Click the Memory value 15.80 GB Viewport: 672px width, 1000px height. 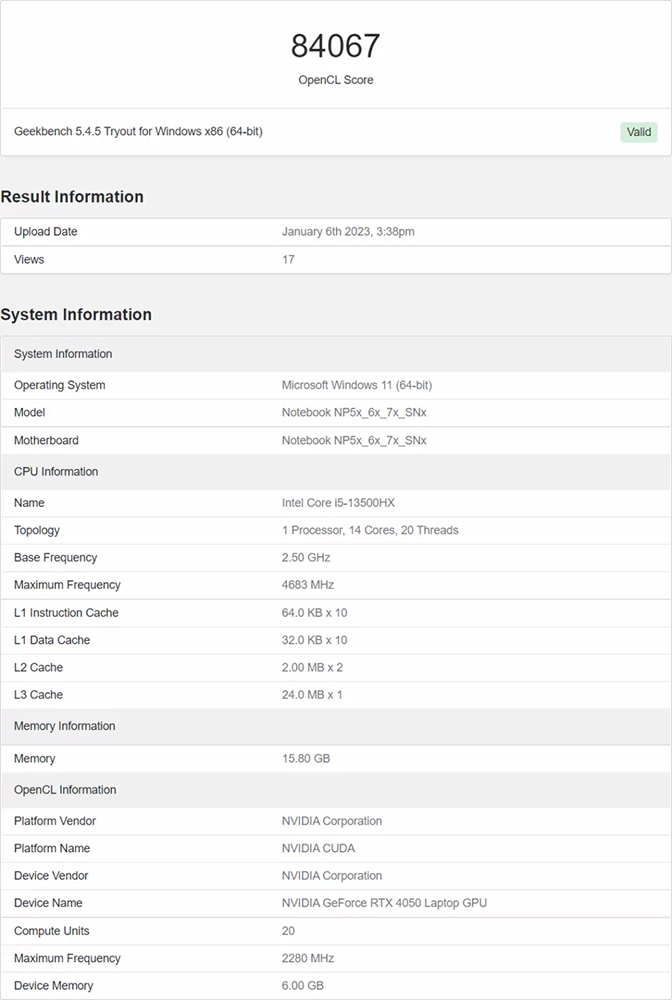pos(306,759)
